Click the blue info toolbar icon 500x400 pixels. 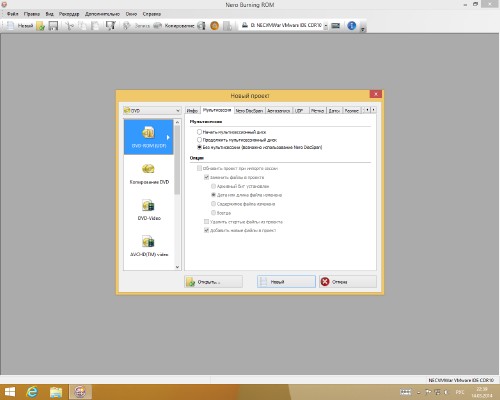[x=352, y=25]
